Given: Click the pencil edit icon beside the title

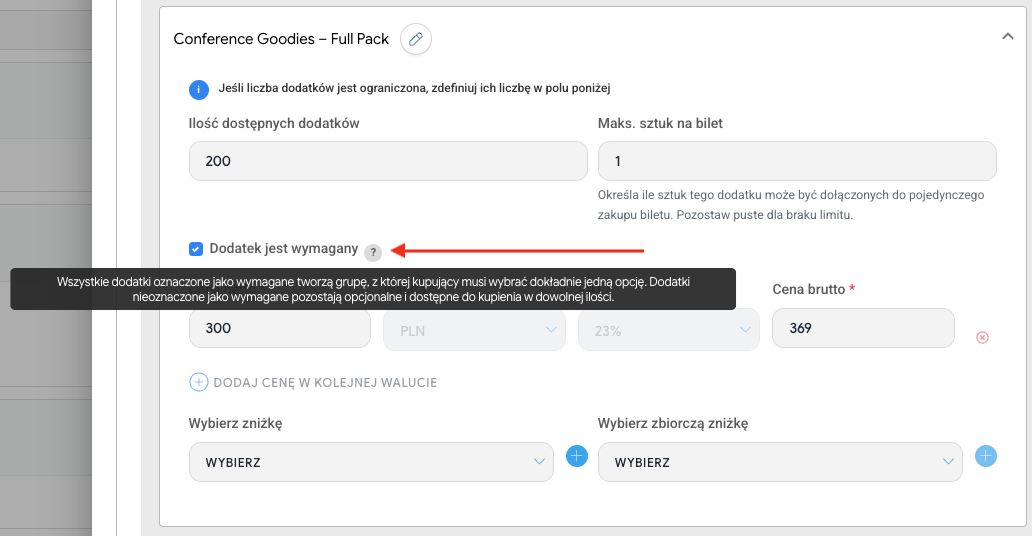Looking at the screenshot, I should pos(416,39).
